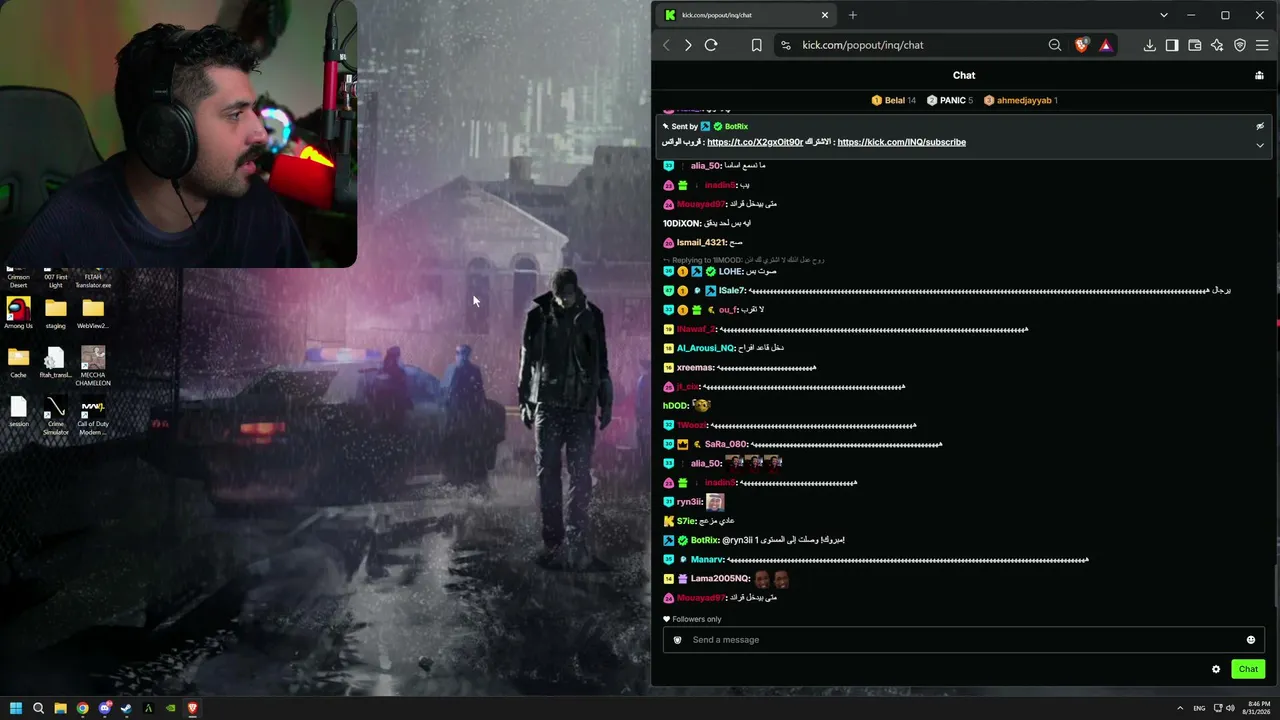
Task: Click the Brave VPN shield icon
Action: tap(1240, 45)
